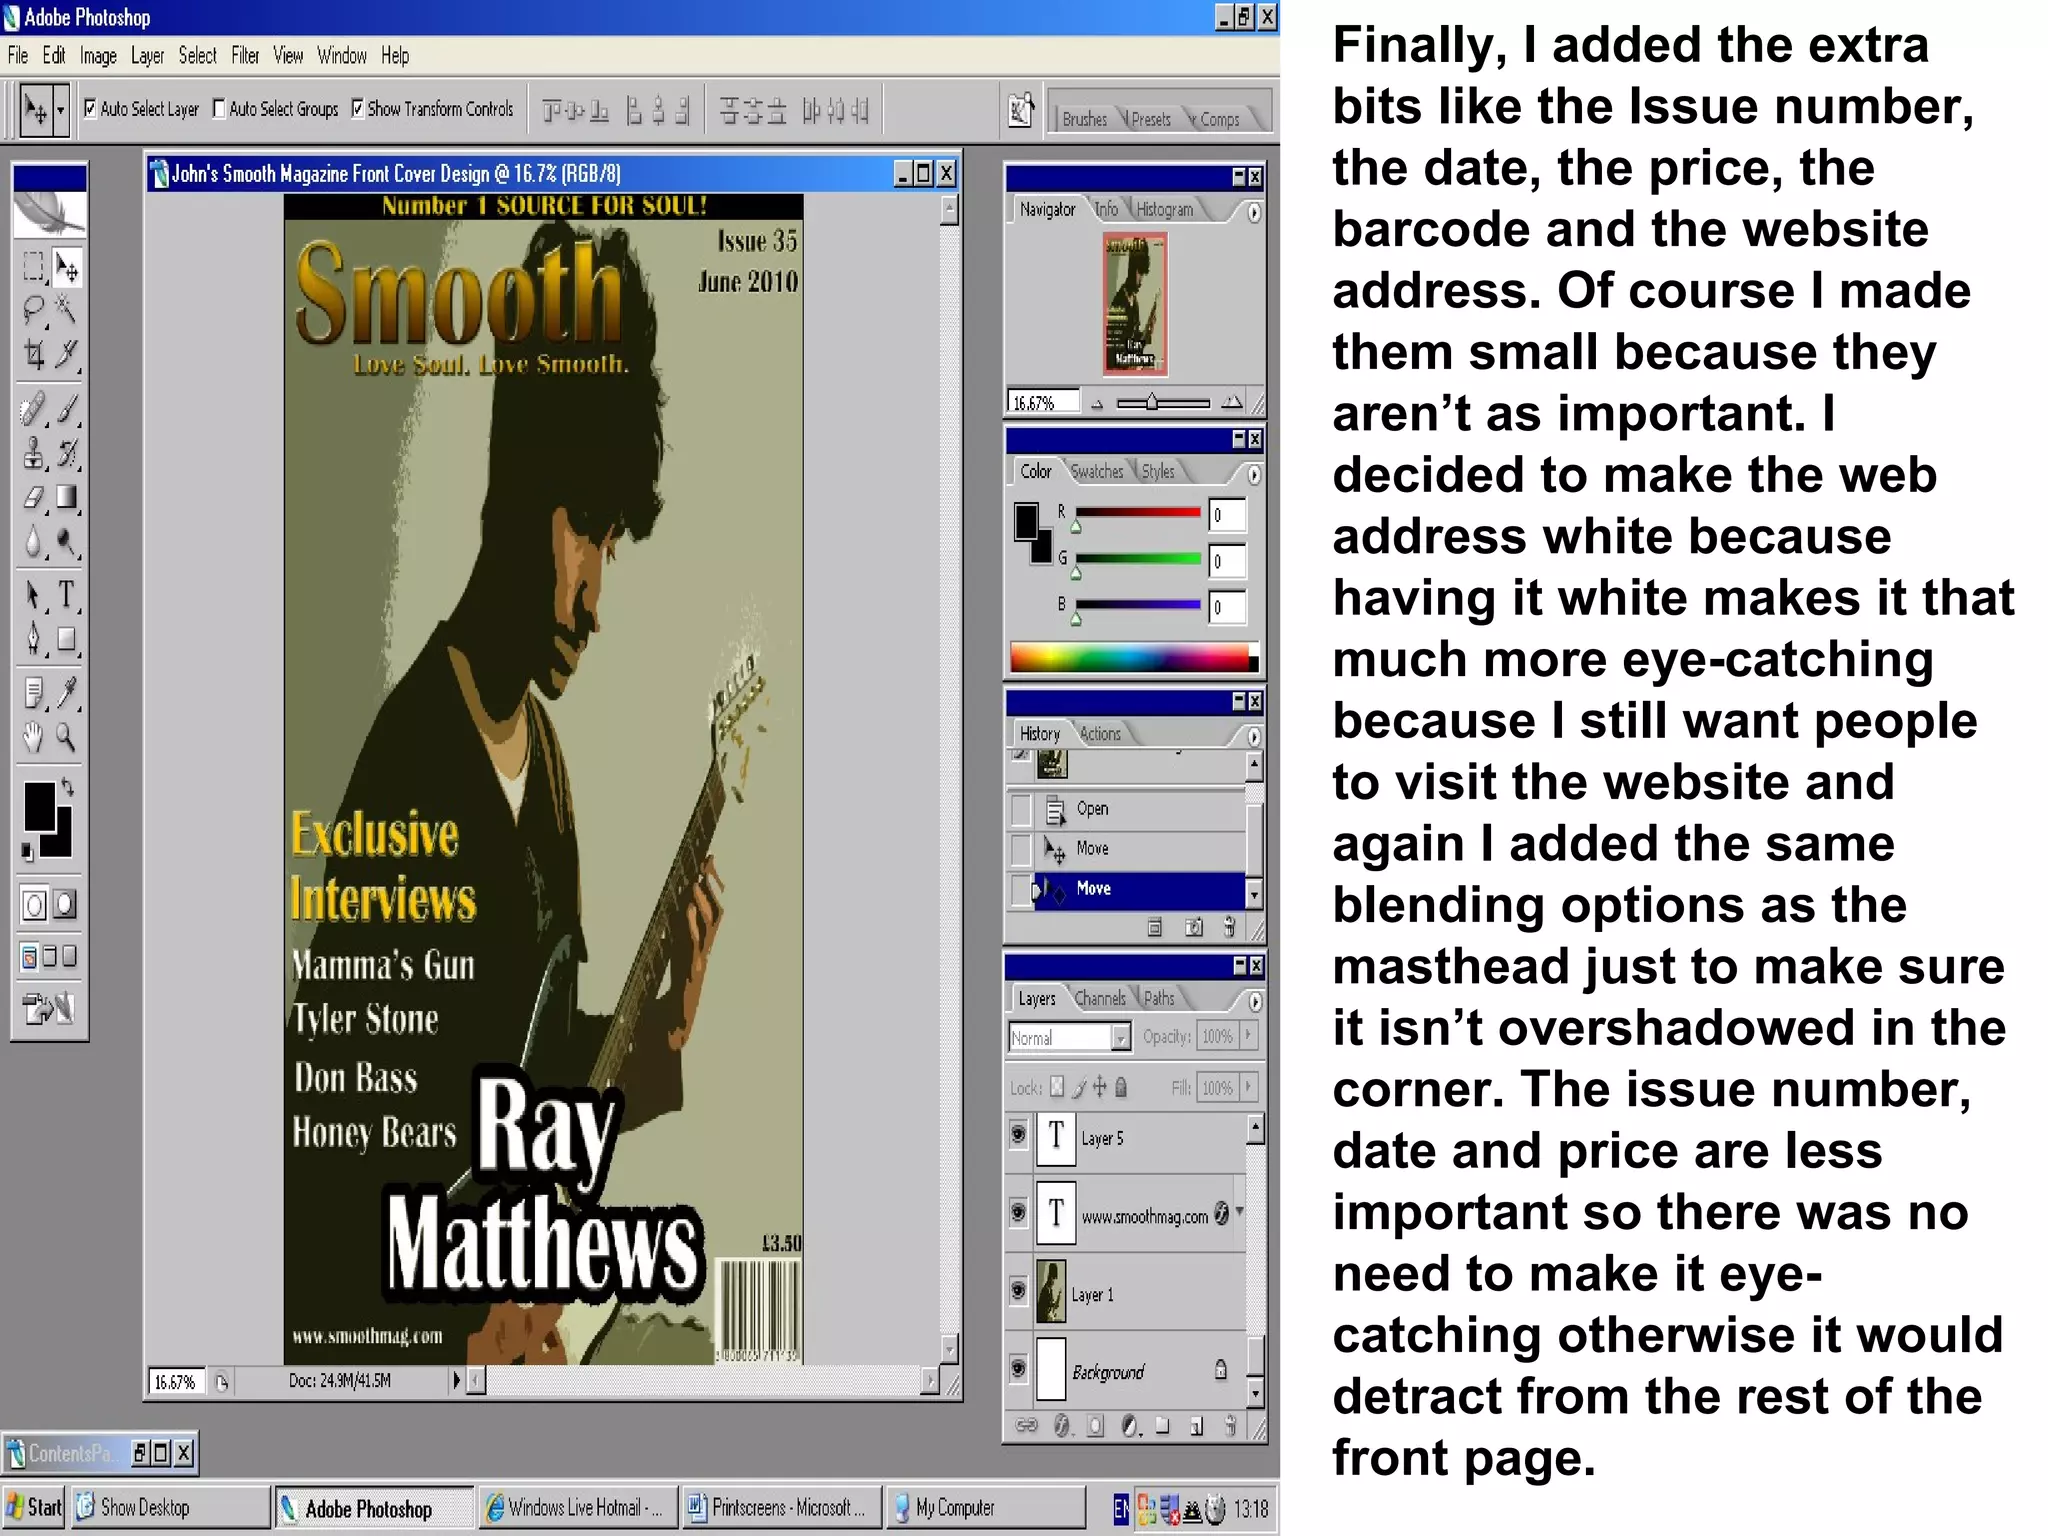Image resolution: width=2048 pixels, height=1536 pixels.
Task: Select the Eyedropper tool
Action: (66, 693)
